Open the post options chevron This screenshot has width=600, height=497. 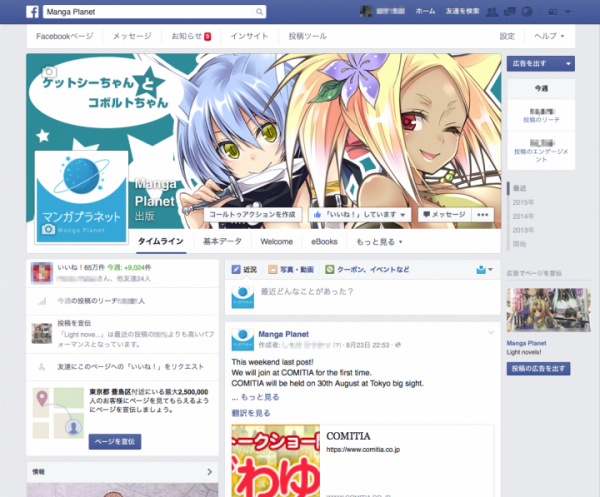click(x=491, y=333)
